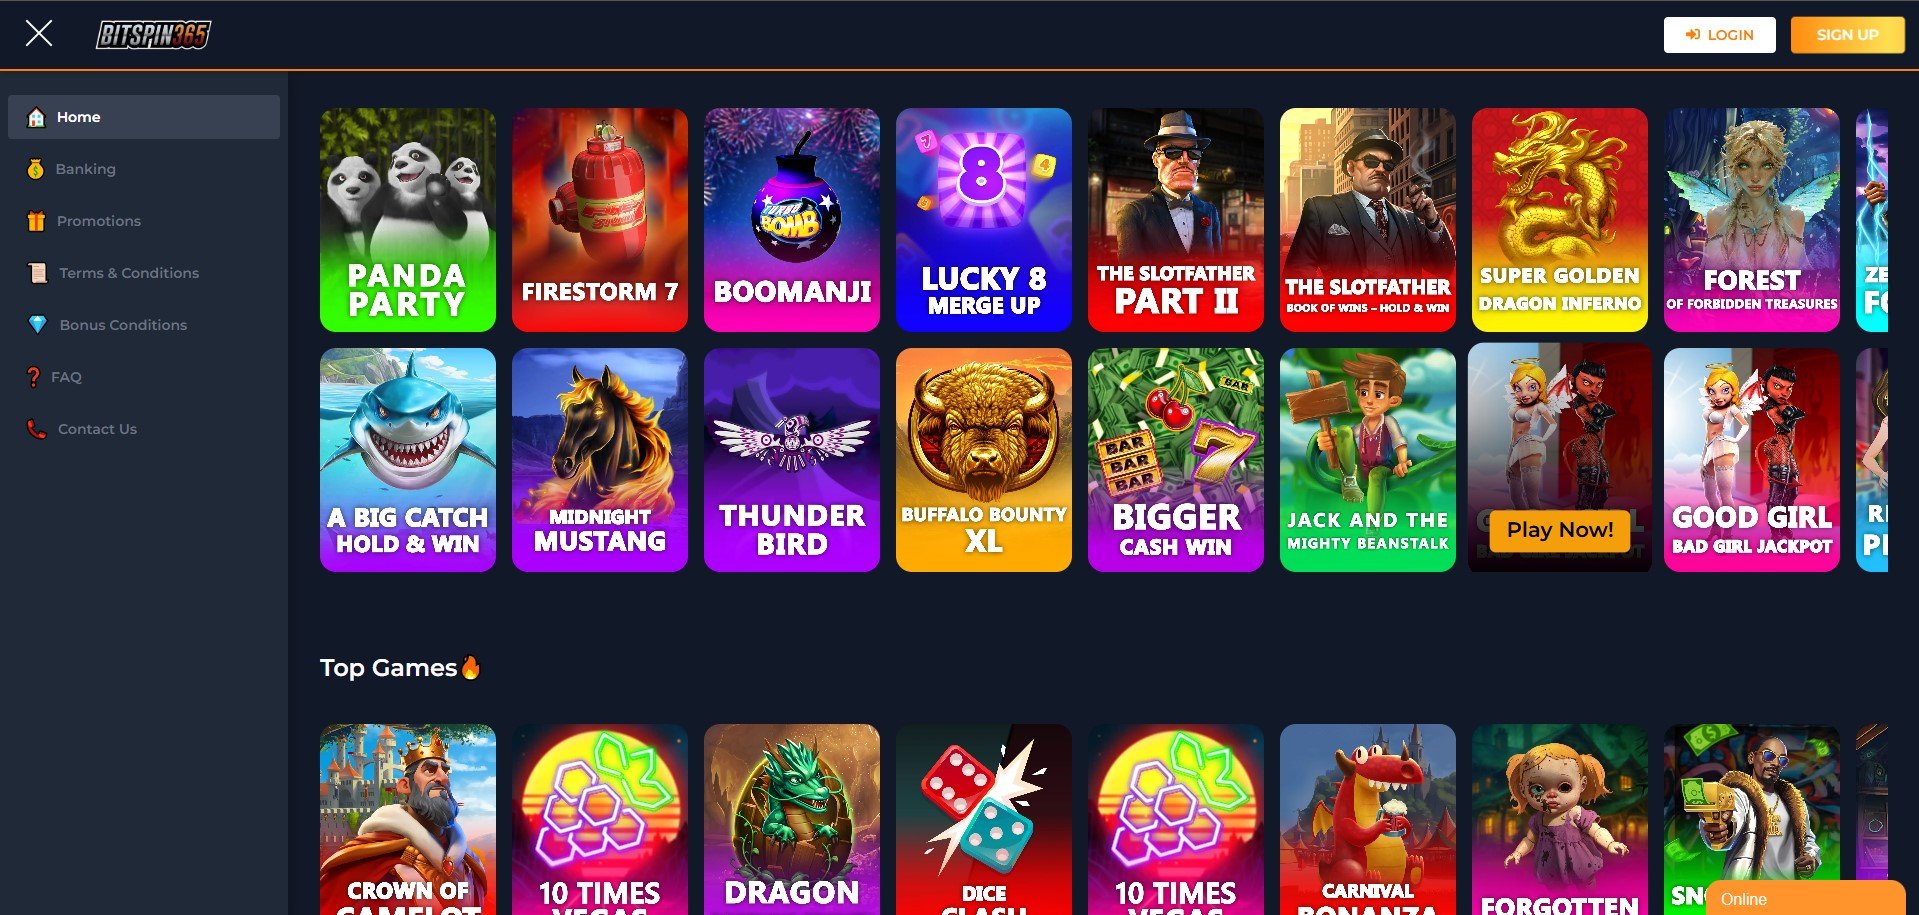The height and width of the screenshot is (915, 1919).
Task: Open the Thunder Bird game tile
Action: (x=792, y=460)
